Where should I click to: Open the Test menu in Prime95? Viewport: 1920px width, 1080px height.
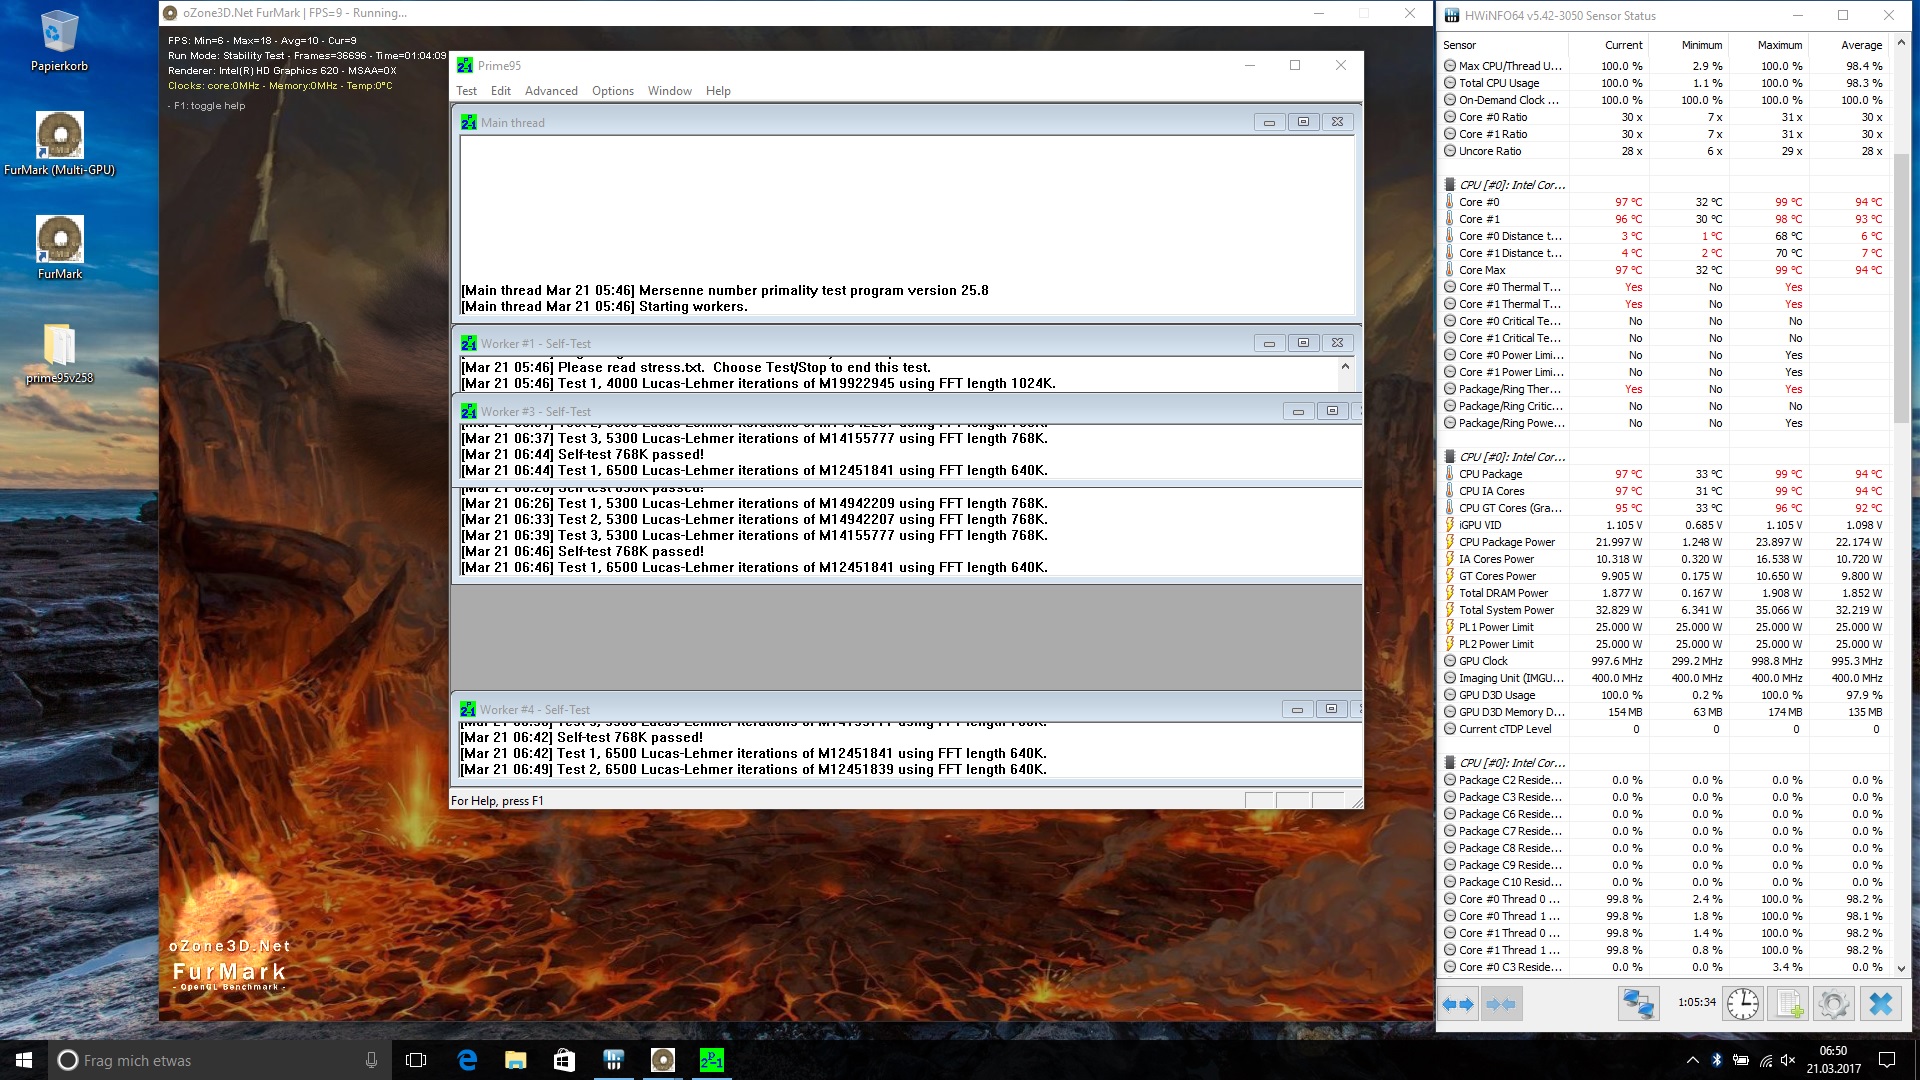point(466,91)
